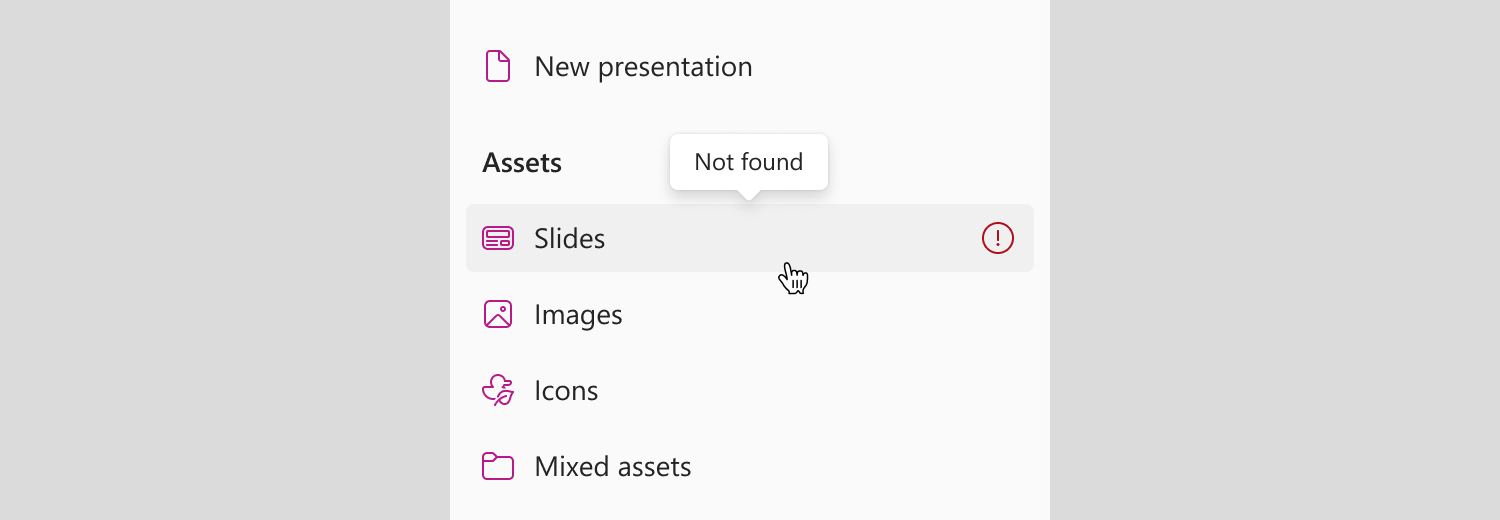Create a file via New presentation row
This screenshot has height=520, width=1500.
point(750,66)
